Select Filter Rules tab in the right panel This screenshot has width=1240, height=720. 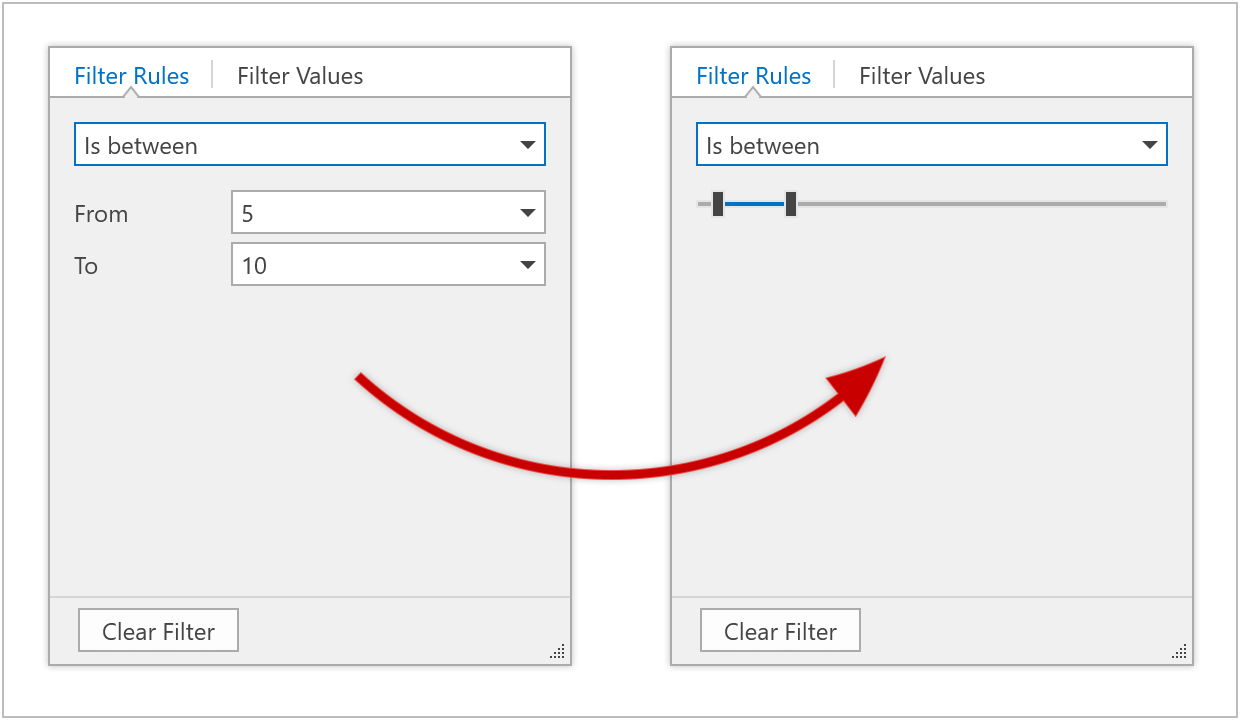point(753,76)
